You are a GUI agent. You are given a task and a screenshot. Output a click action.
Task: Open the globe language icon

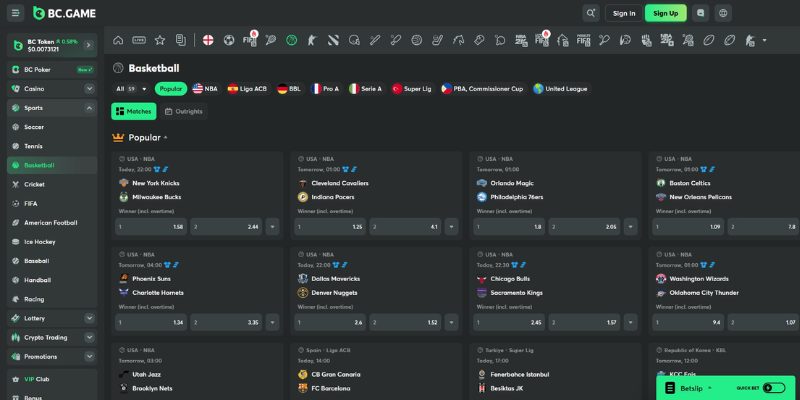[x=723, y=13]
